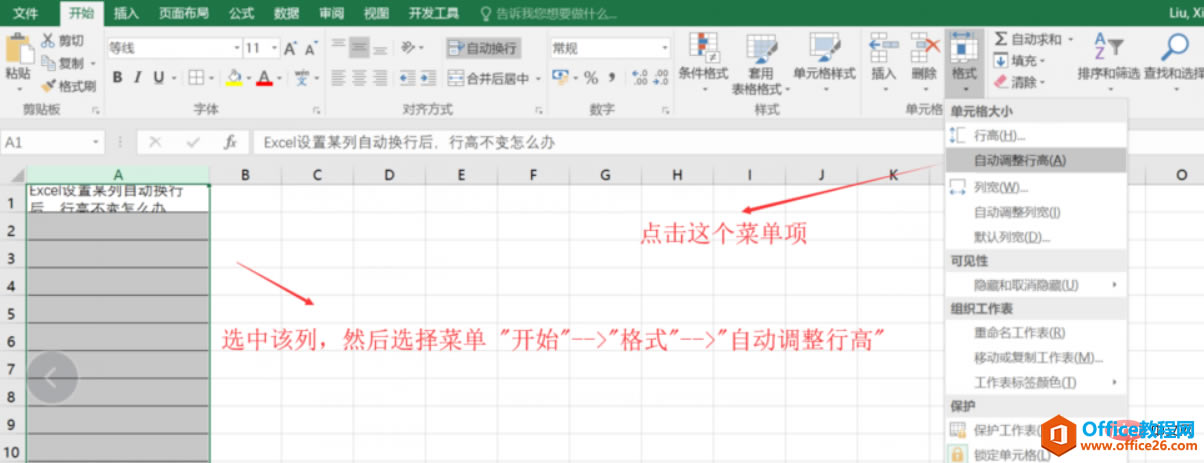
Task: Click the top align icon
Action: coord(338,47)
